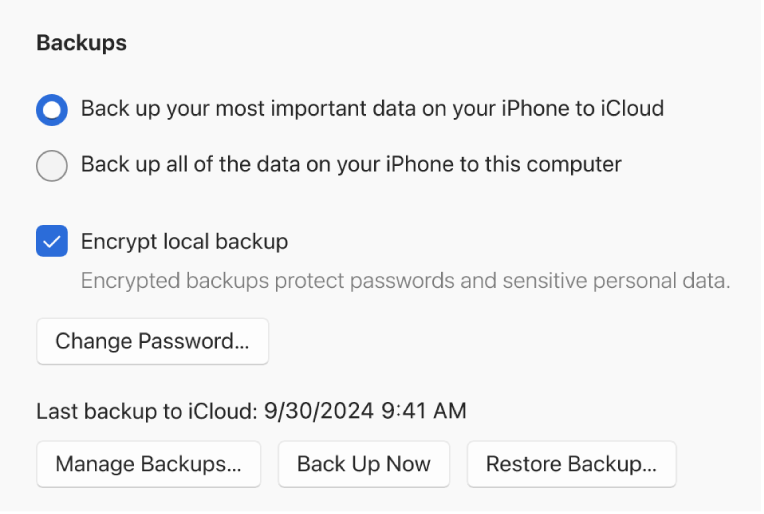Screen dimensions: 764x514
Task: Click the blue checkmark icon beside Encrypt local backup
Action: (51, 241)
